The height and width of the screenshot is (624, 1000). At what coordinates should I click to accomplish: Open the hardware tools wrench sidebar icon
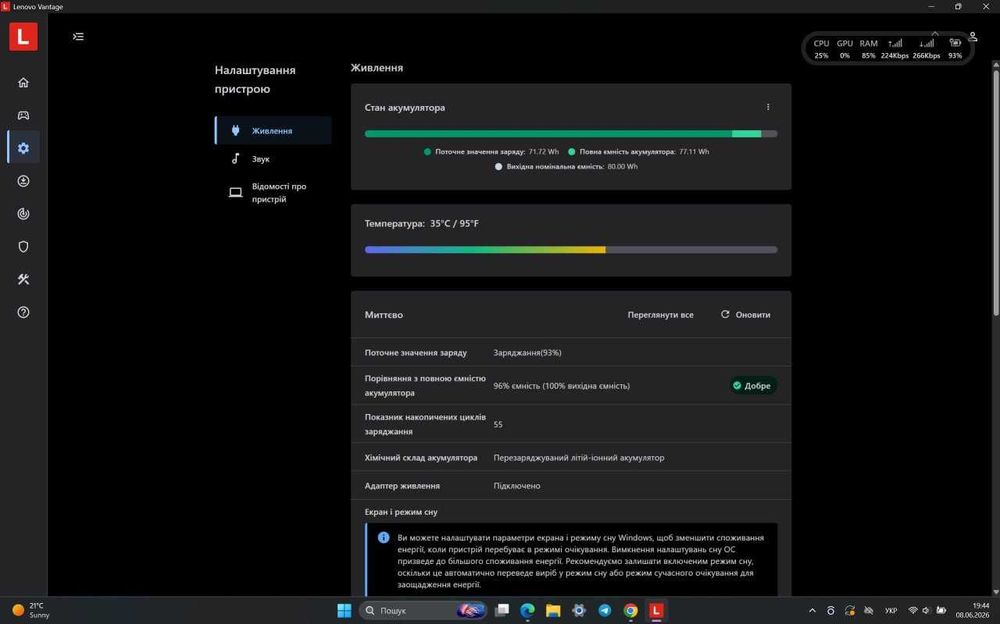pos(24,279)
